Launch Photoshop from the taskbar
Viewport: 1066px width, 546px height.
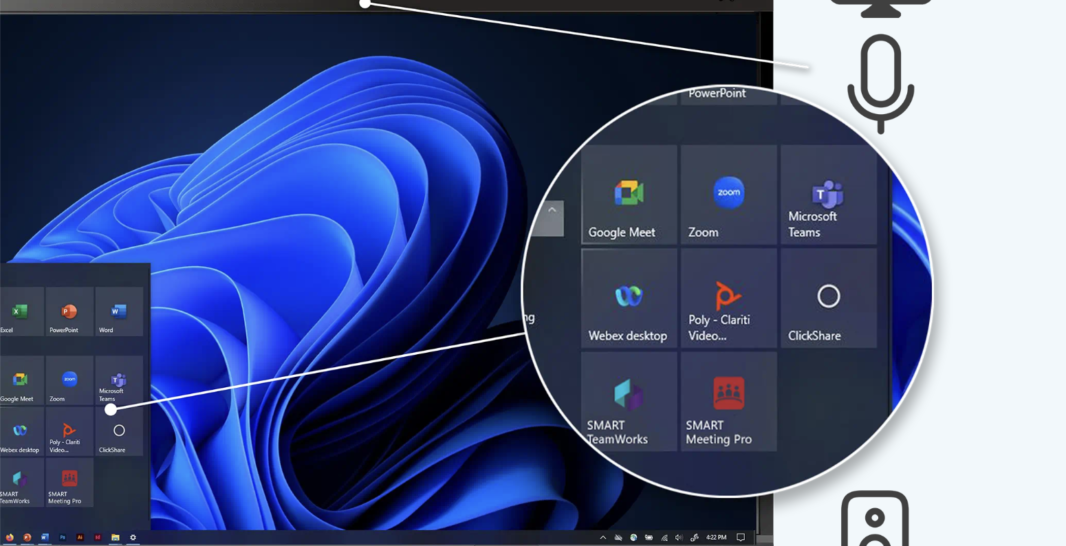(62, 538)
